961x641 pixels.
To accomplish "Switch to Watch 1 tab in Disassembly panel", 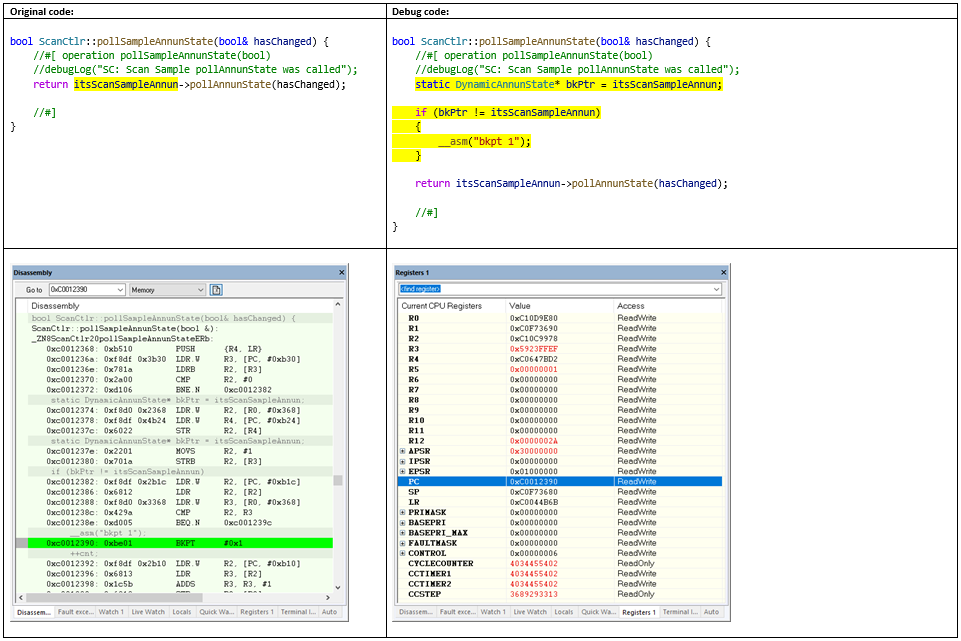I will [x=111, y=612].
